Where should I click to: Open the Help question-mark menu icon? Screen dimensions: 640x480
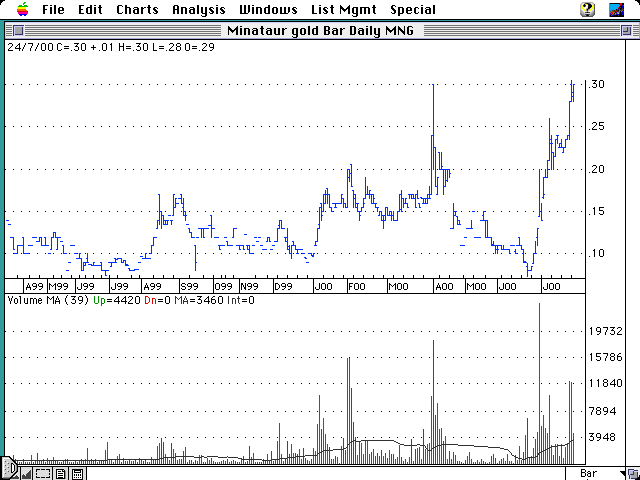point(587,9)
